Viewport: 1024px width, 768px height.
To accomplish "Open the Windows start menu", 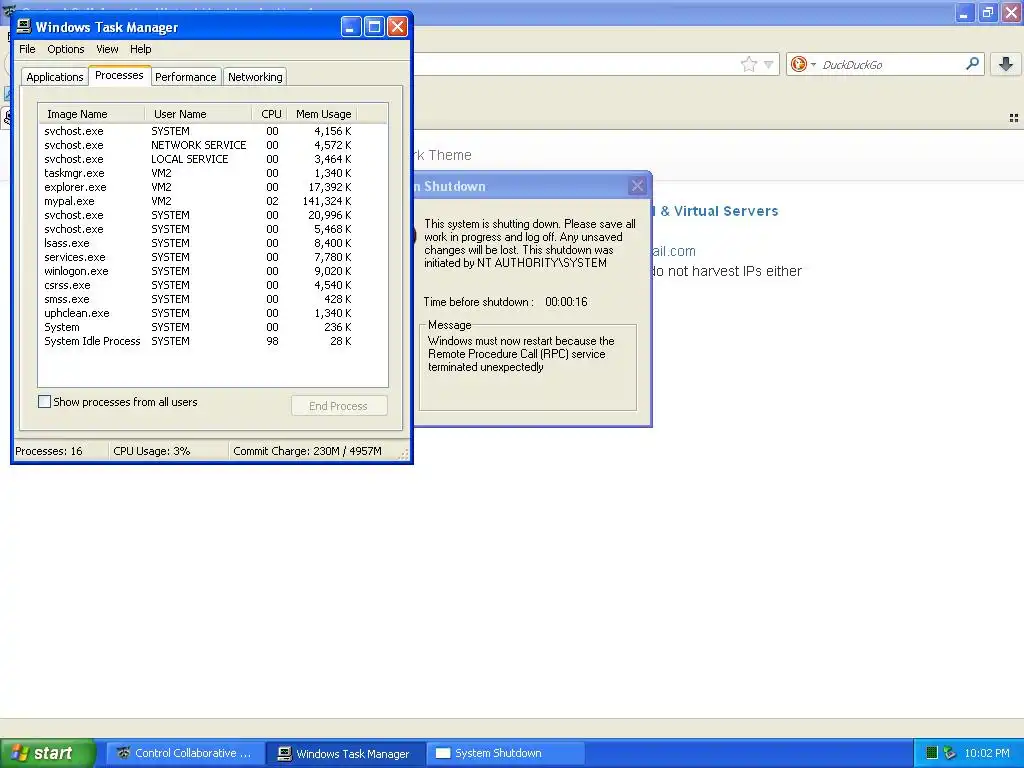I will click(47, 753).
